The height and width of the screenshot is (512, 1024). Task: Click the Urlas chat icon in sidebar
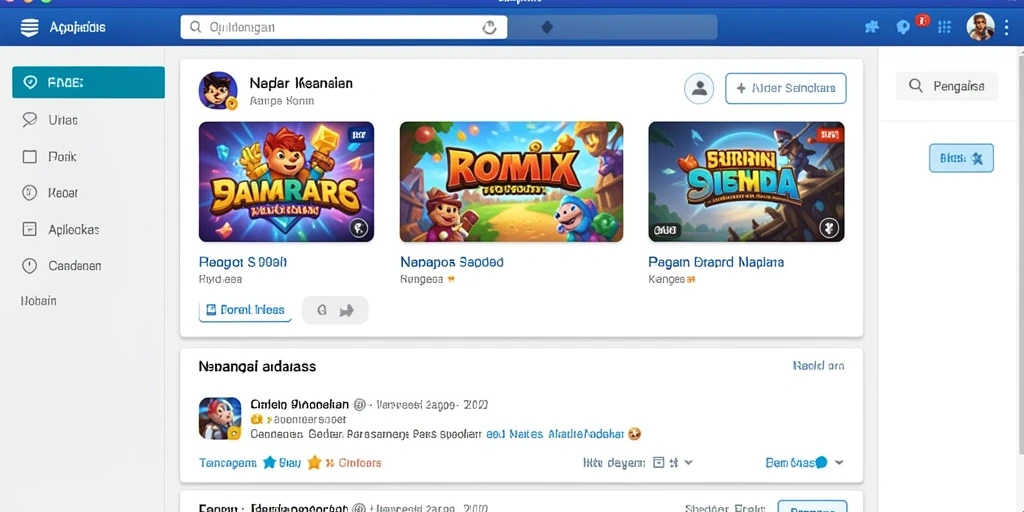pyautogui.click(x=29, y=120)
